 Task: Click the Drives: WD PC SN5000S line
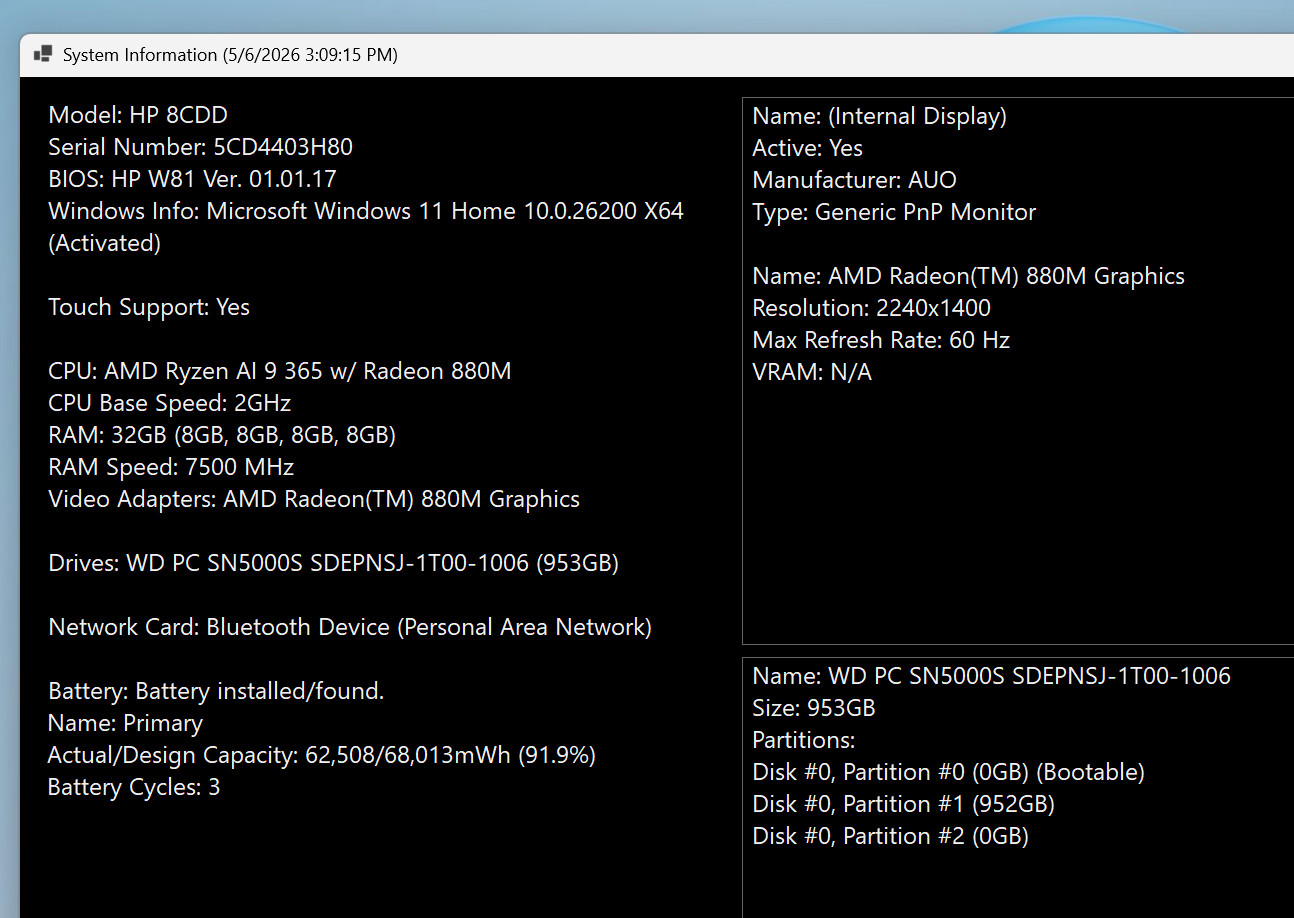tap(333, 563)
